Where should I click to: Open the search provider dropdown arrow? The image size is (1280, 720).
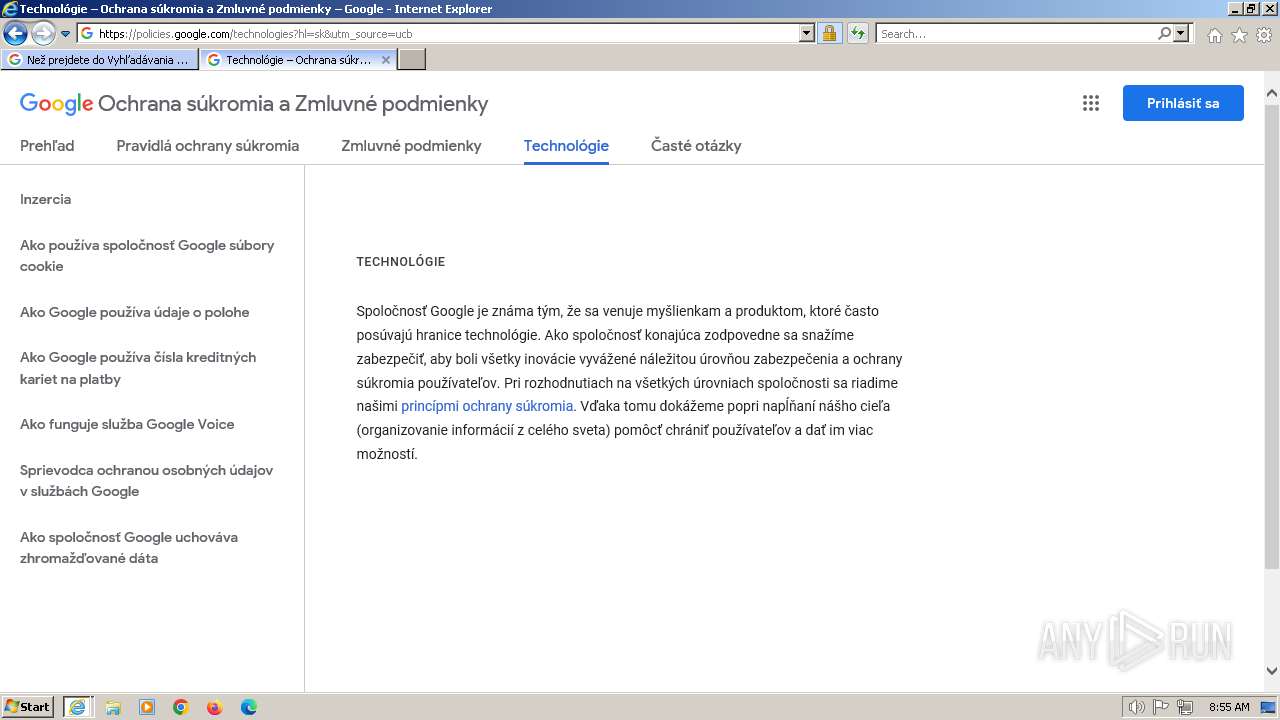pyautogui.click(x=1181, y=33)
